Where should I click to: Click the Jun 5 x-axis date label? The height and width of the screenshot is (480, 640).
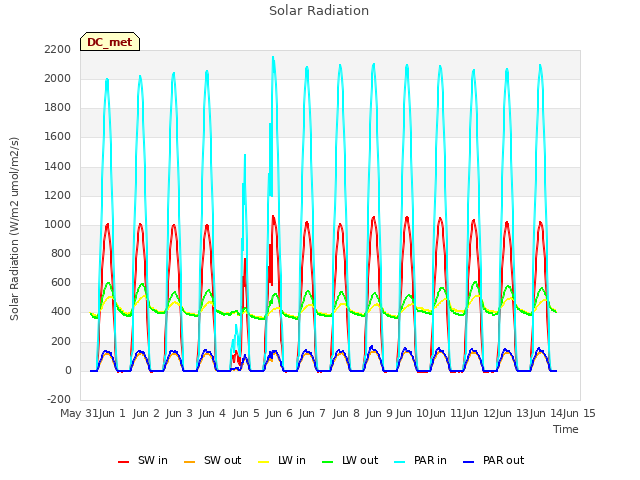[x=246, y=413]
